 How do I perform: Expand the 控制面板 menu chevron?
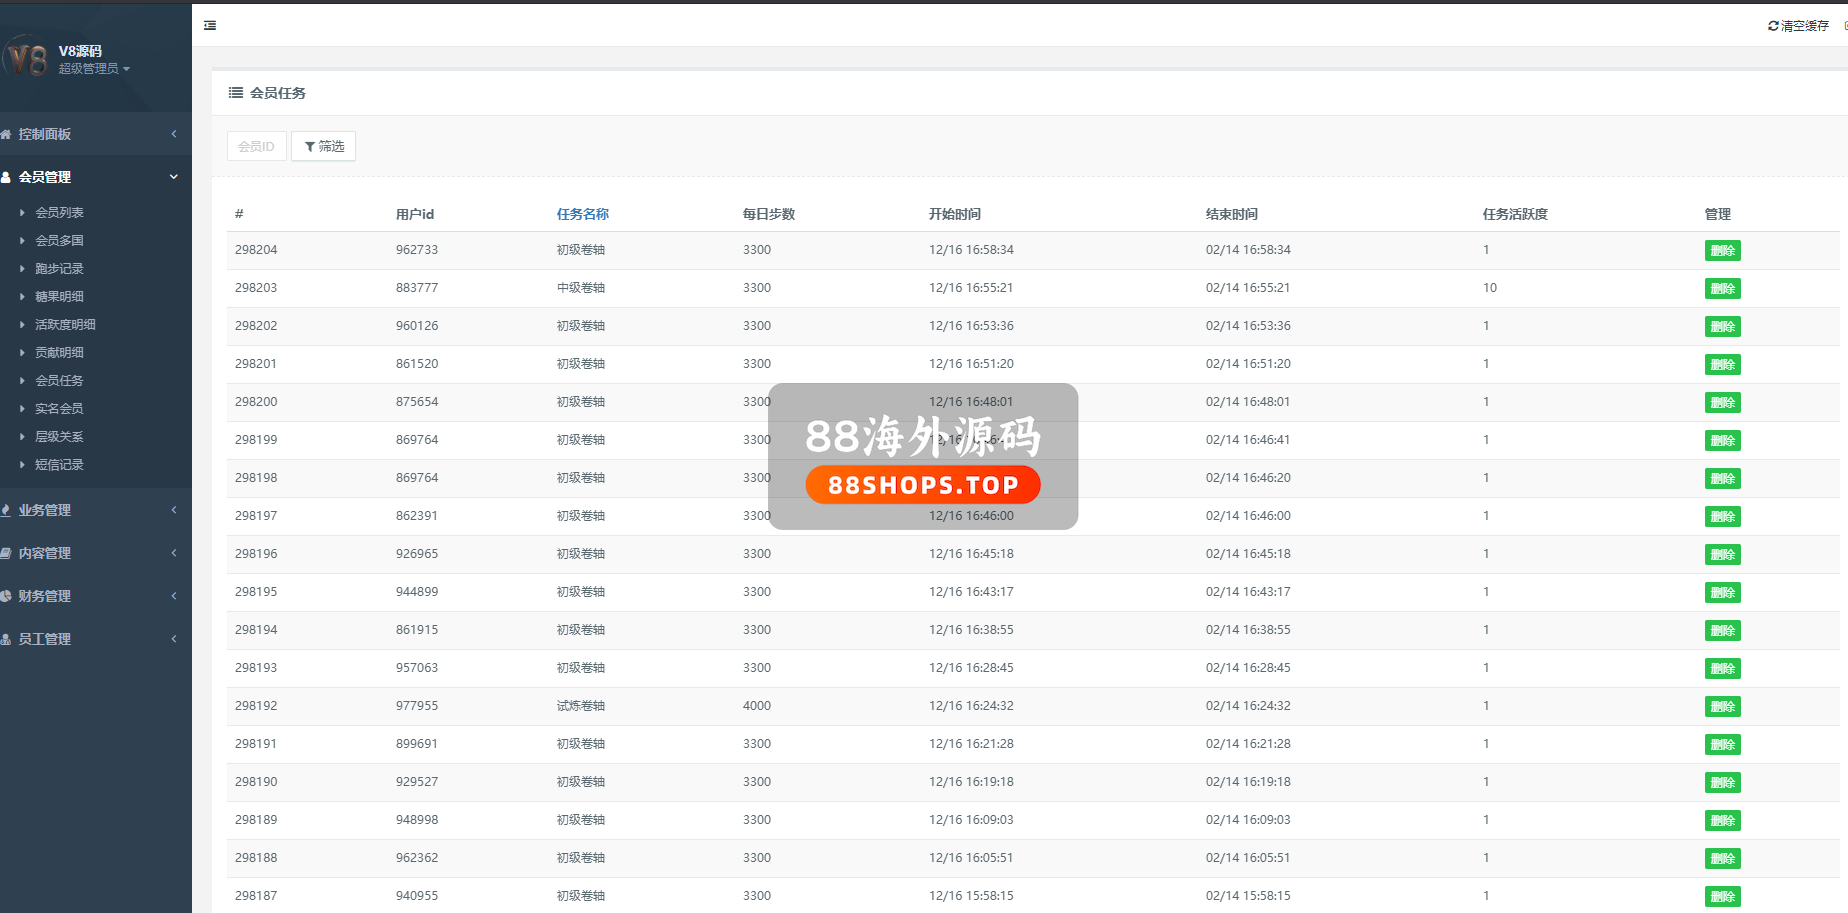tap(174, 134)
